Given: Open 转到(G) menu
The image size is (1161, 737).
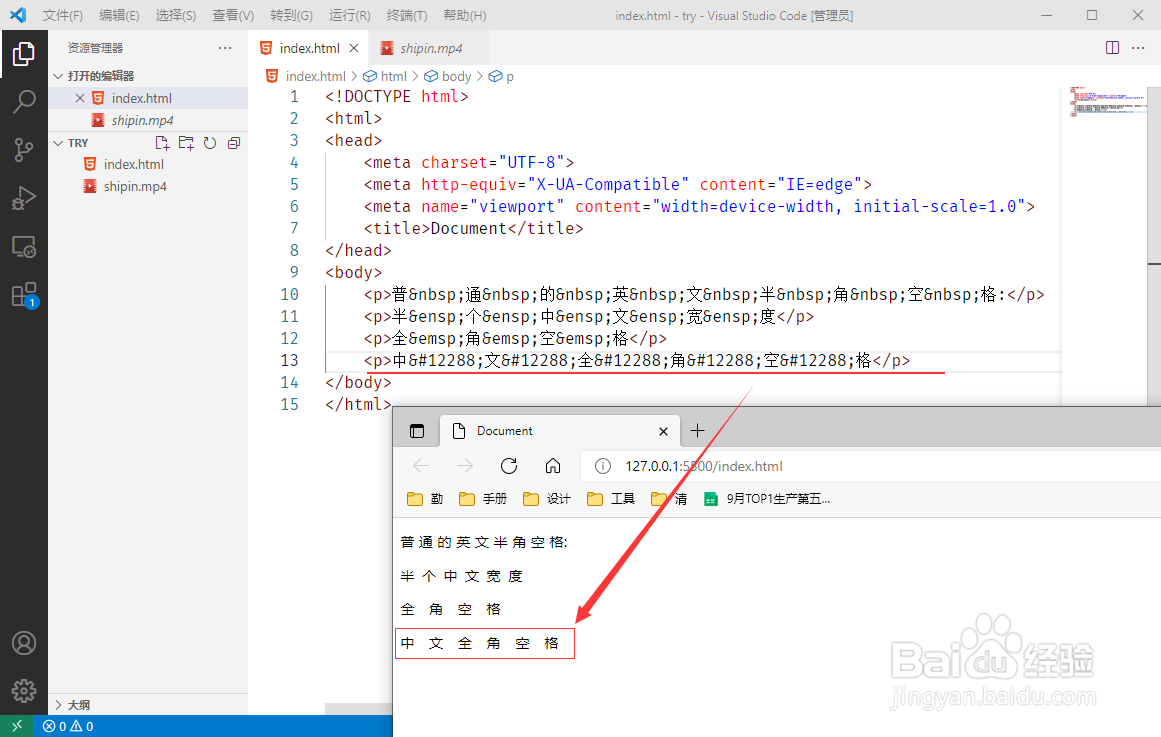Looking at the screenshot, I should point(291,16).
